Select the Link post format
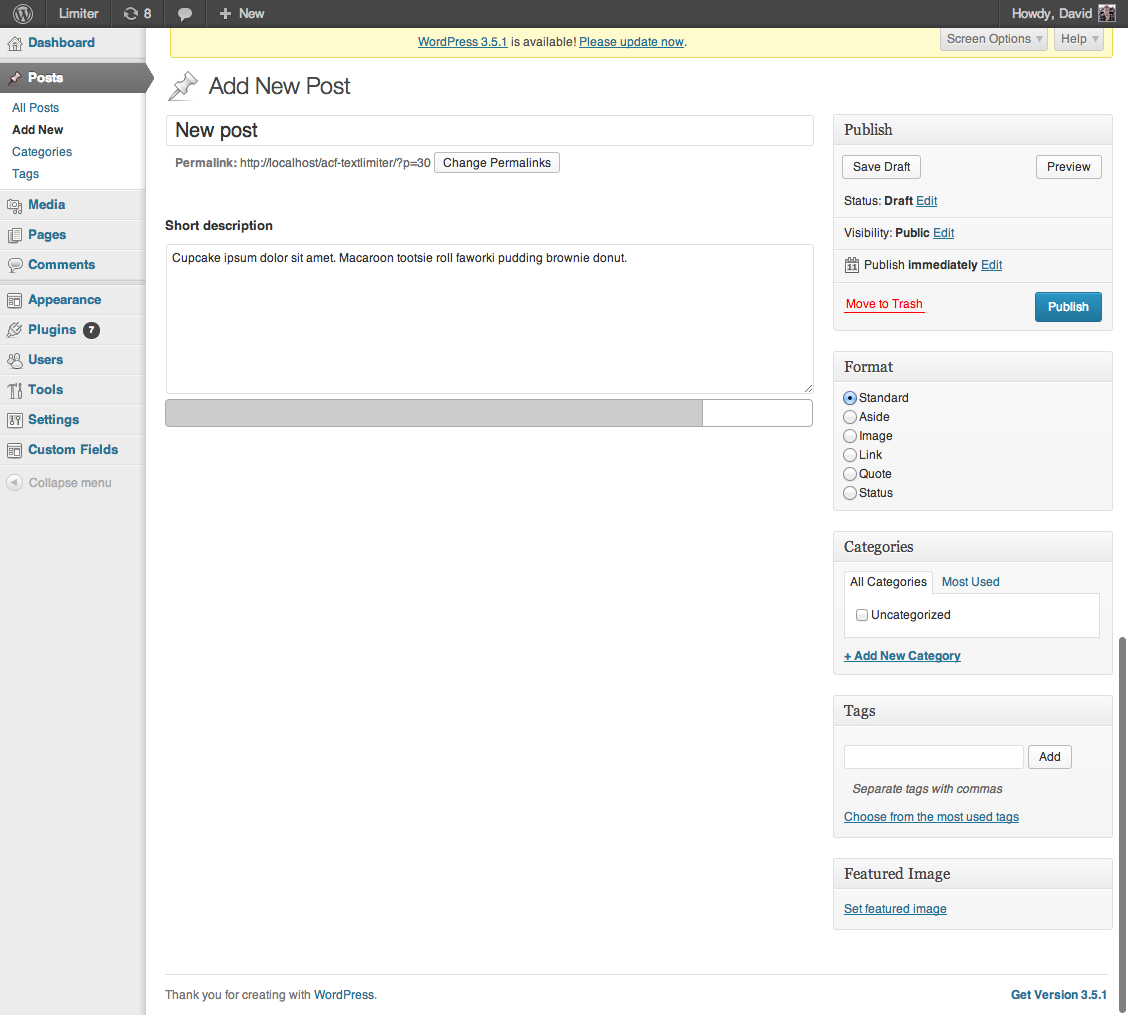This screenshot has width=1128, height=1015. [x=850, y=455]
